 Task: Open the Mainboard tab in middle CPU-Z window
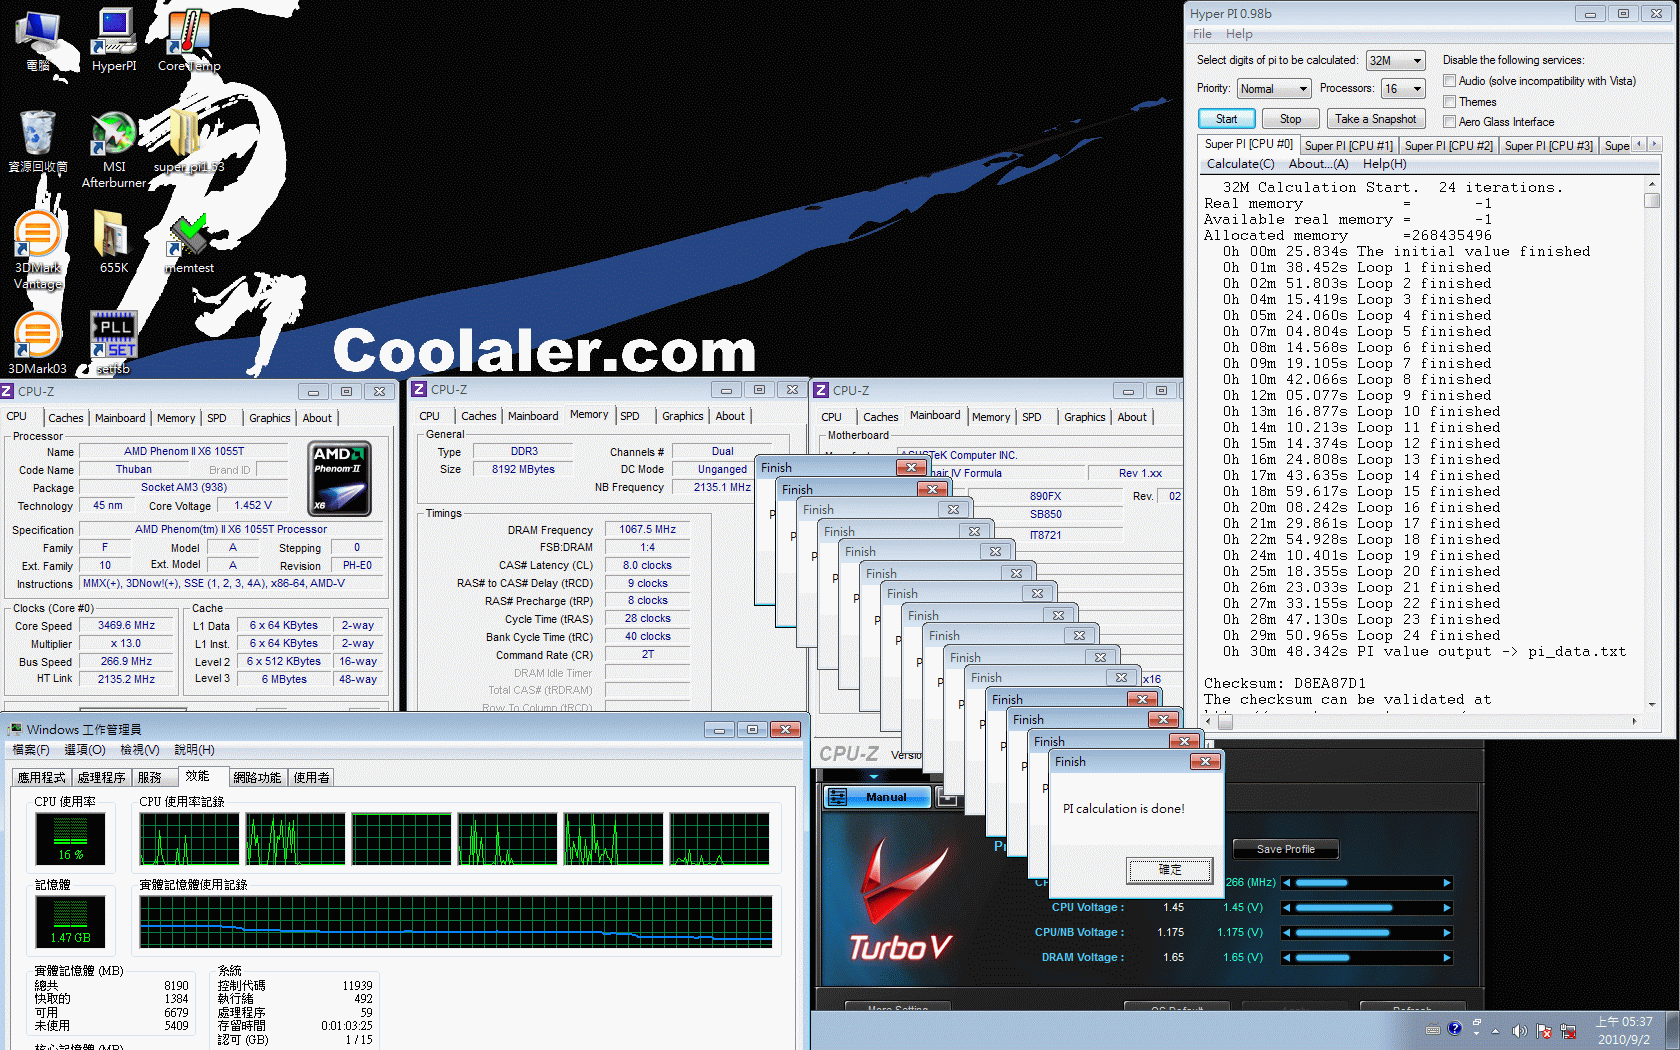533,416
